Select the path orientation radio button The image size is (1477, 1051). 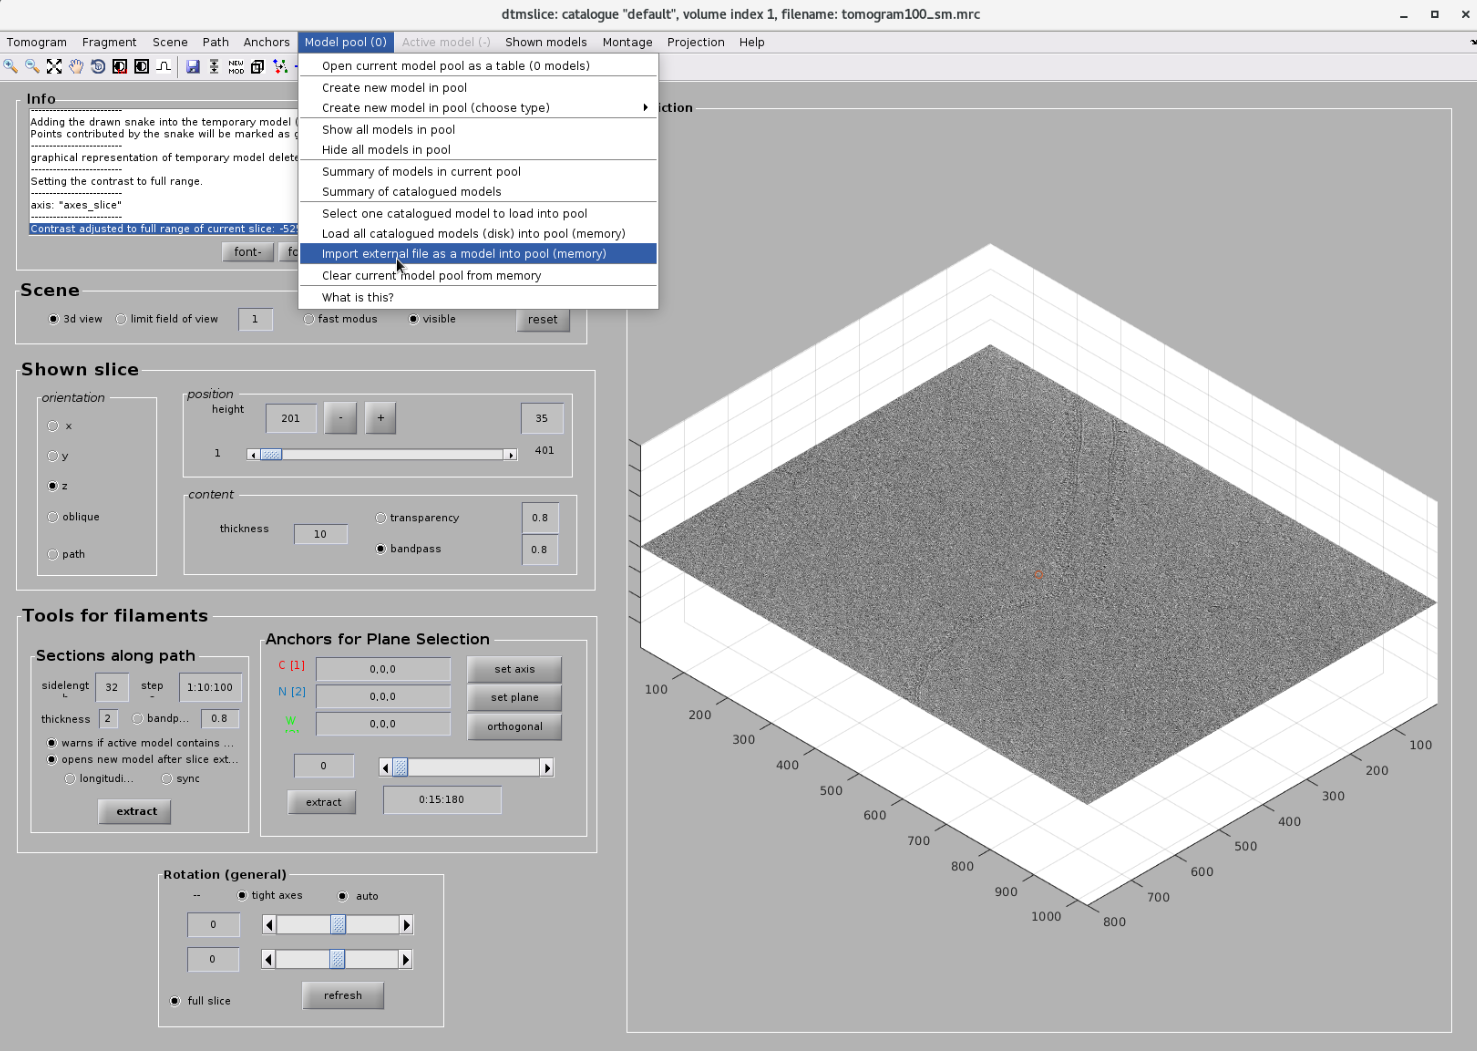(53, 554)
